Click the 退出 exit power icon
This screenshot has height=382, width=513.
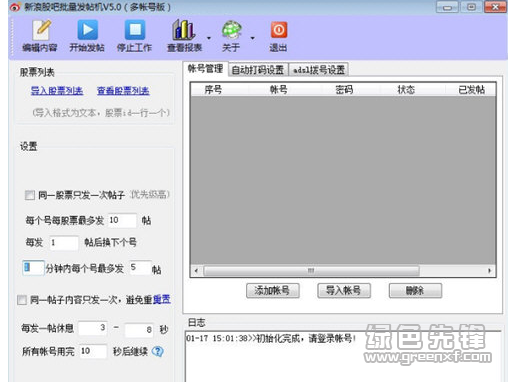coord(279,30)
